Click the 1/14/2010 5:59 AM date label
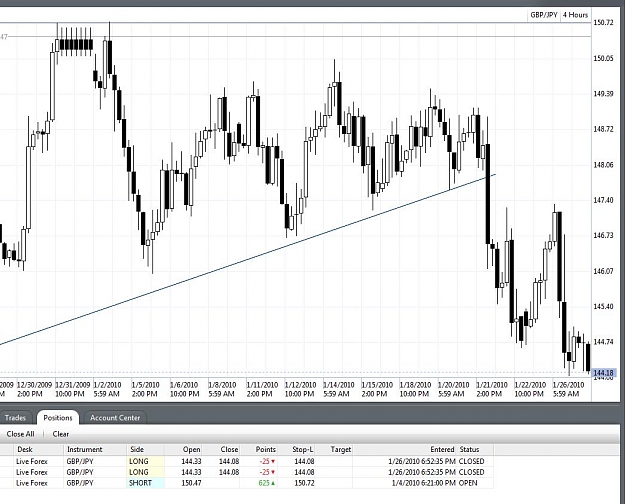Viewport: 625px width, 504px height. click(338, 389)
